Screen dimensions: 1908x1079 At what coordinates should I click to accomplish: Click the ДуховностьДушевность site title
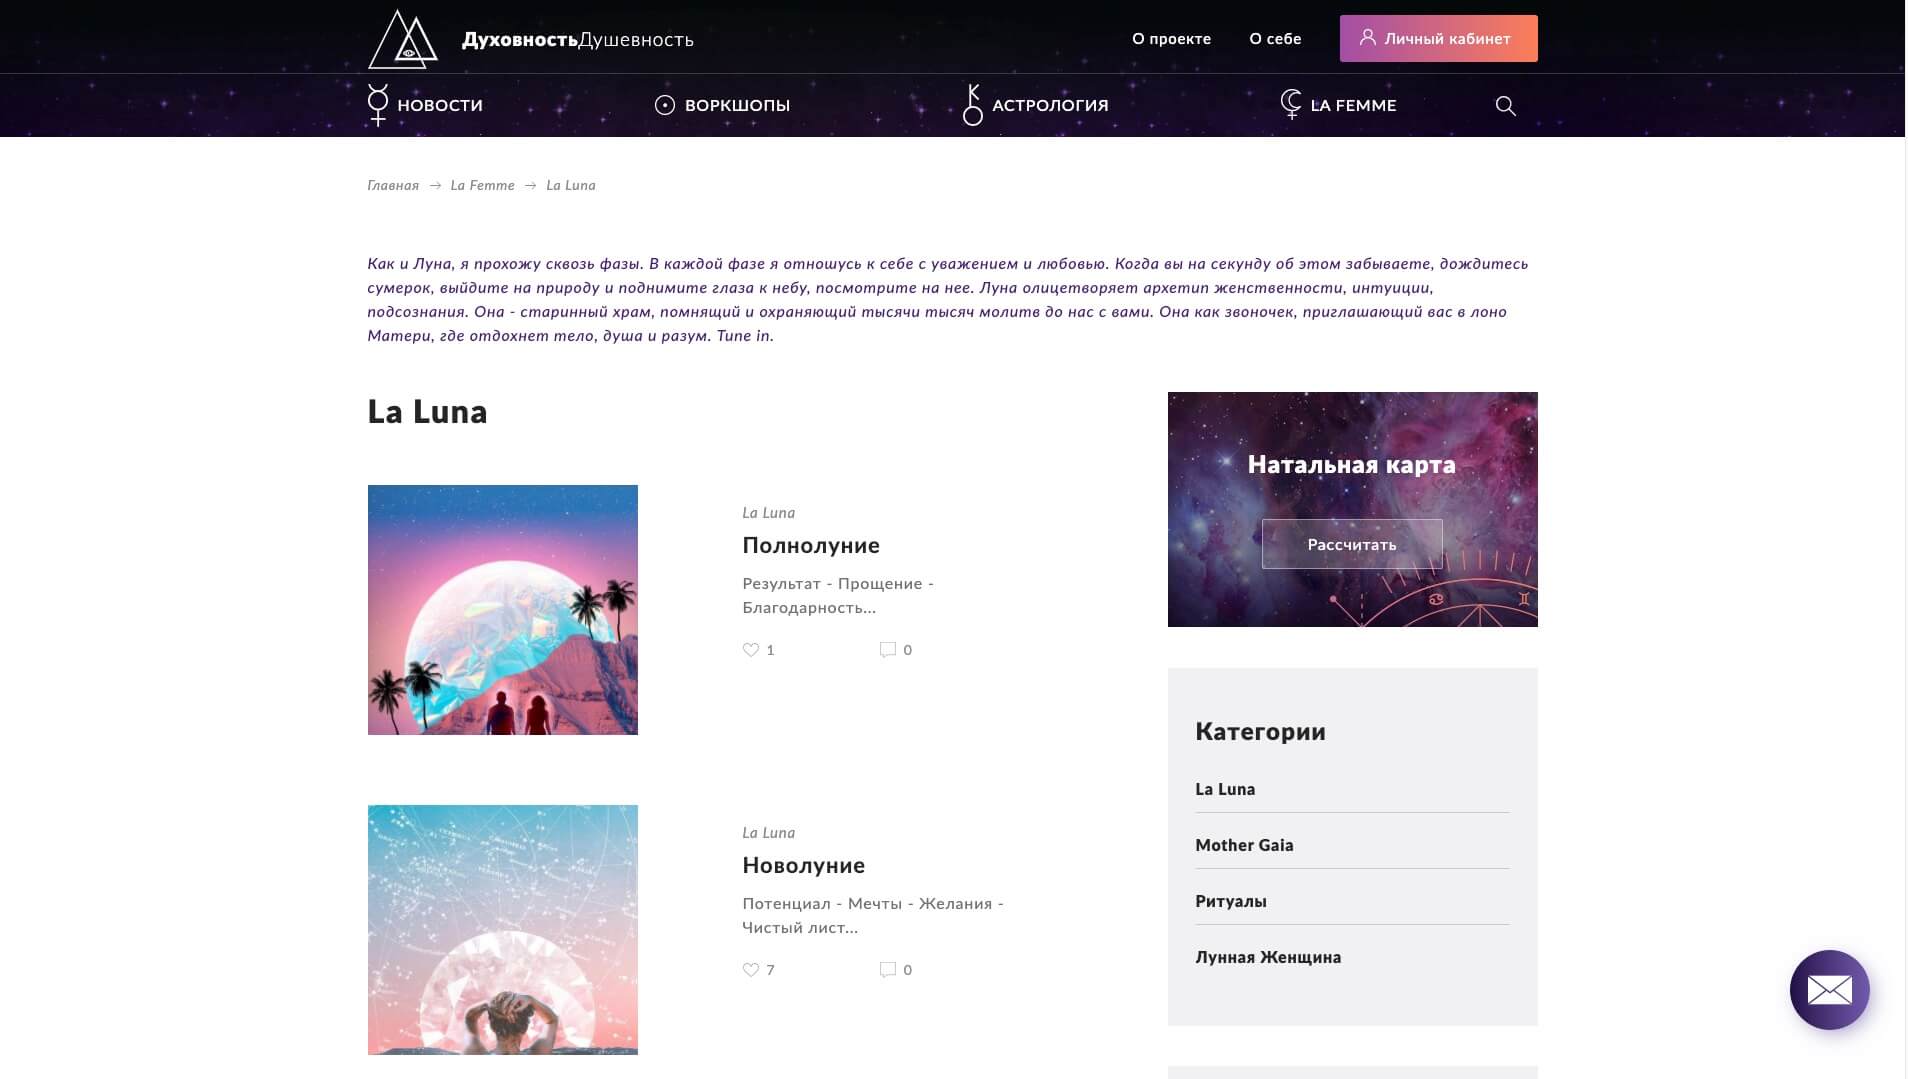578,40
